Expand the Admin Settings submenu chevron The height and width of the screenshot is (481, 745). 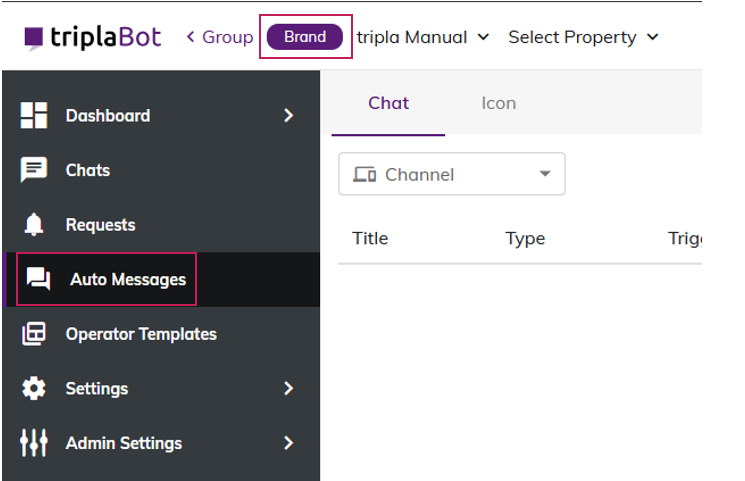288,443
